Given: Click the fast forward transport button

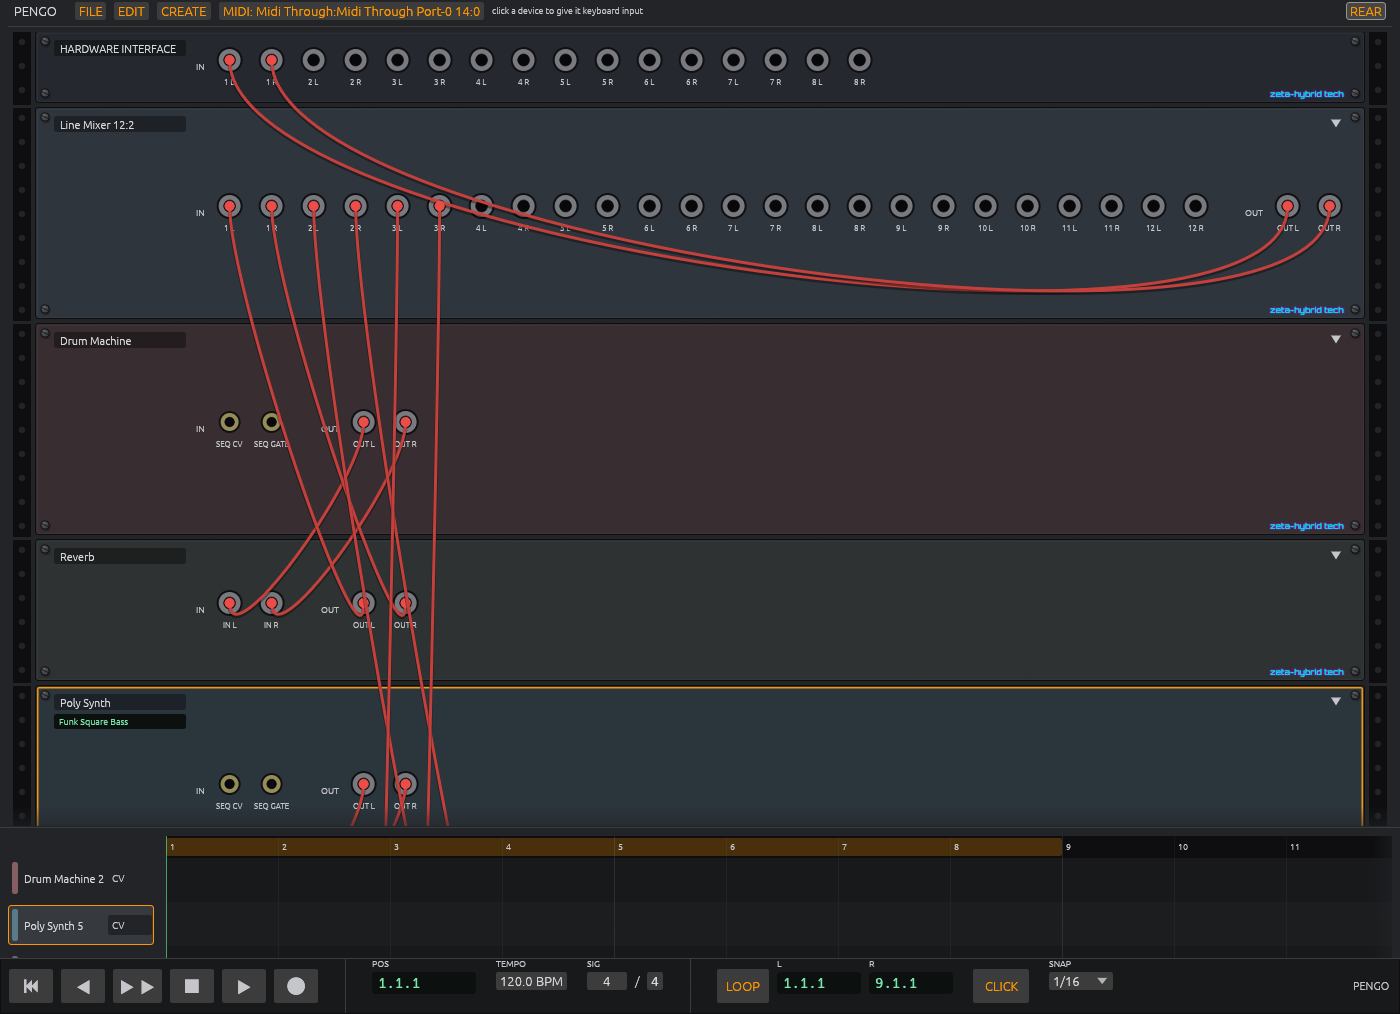Looking at the screenshot, I should tap(136, 986).
